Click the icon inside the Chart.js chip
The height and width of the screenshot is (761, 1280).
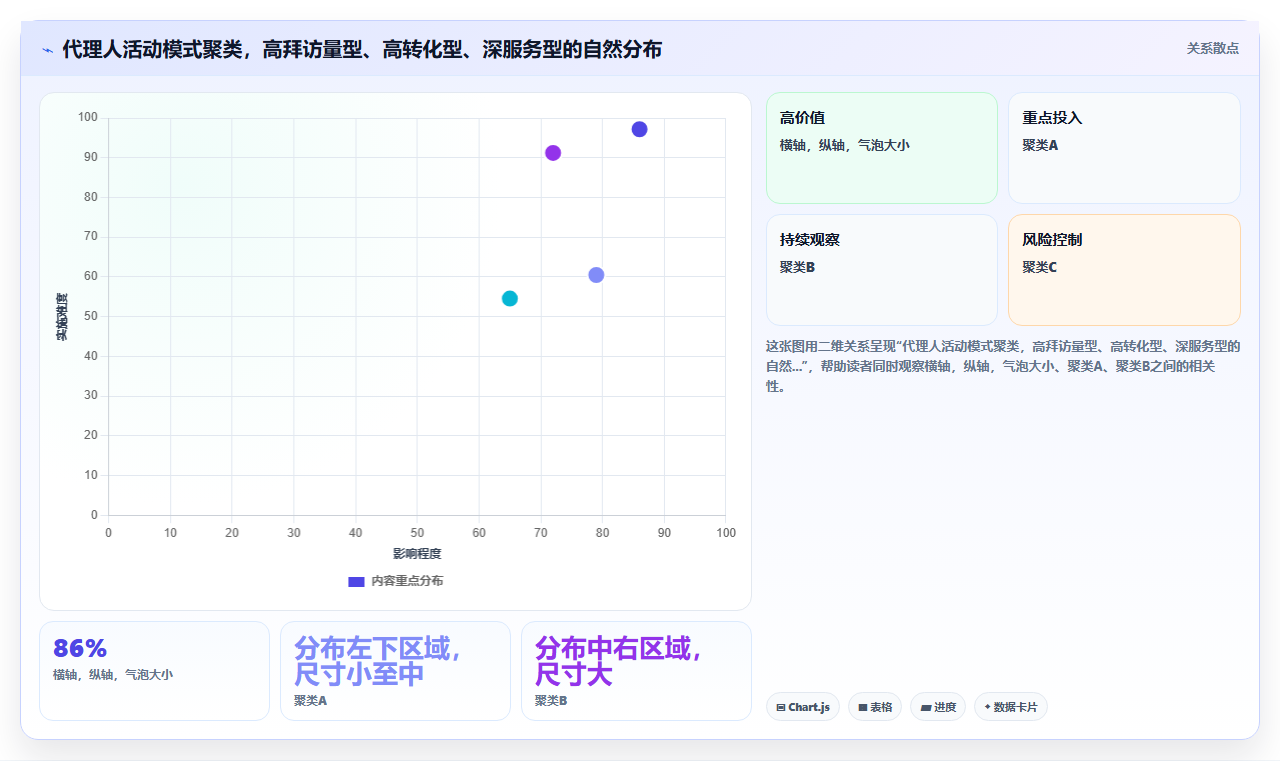(781, 707)
